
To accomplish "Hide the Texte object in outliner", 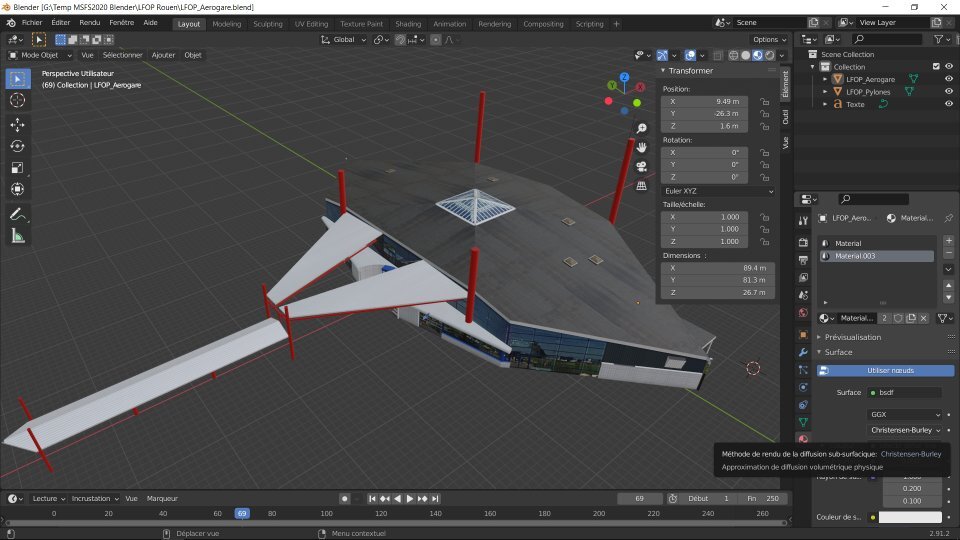I will [948, 104].
